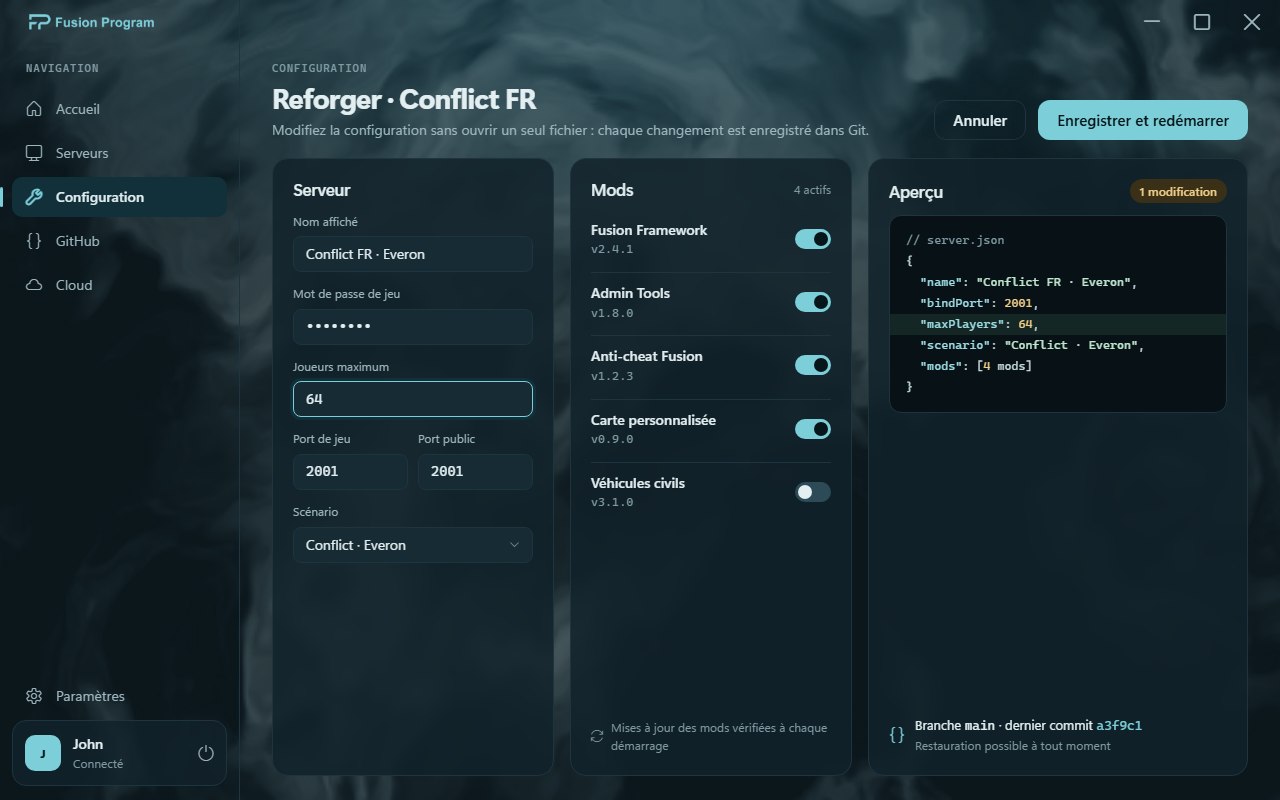The image size is (1280, 800).
Task: Click the mod update refresh icon
Action: [597, 736]
